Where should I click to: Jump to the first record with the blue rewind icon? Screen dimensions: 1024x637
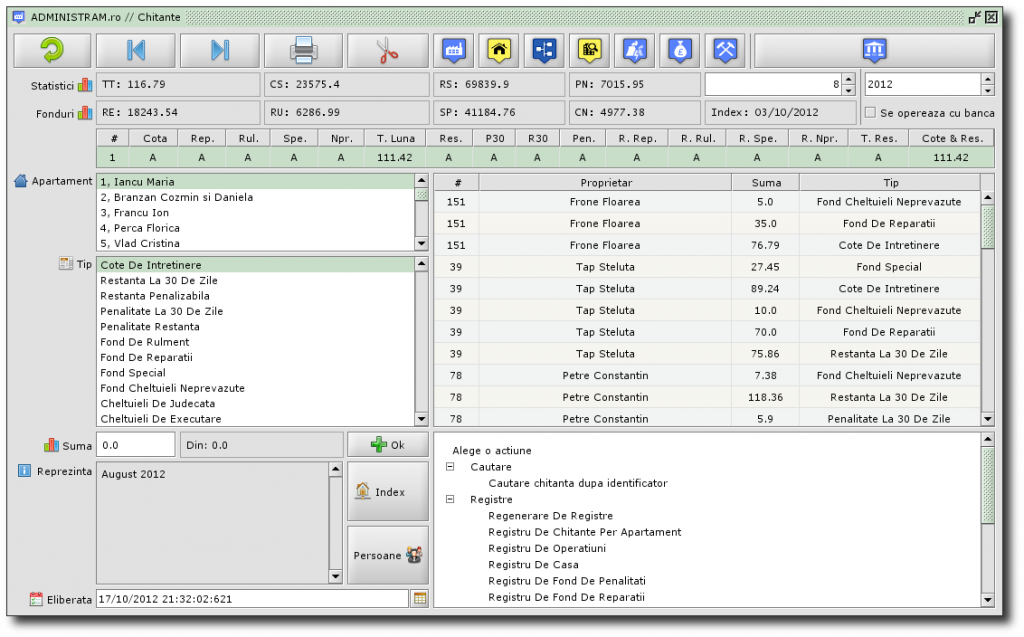click(x=136, y=50)
